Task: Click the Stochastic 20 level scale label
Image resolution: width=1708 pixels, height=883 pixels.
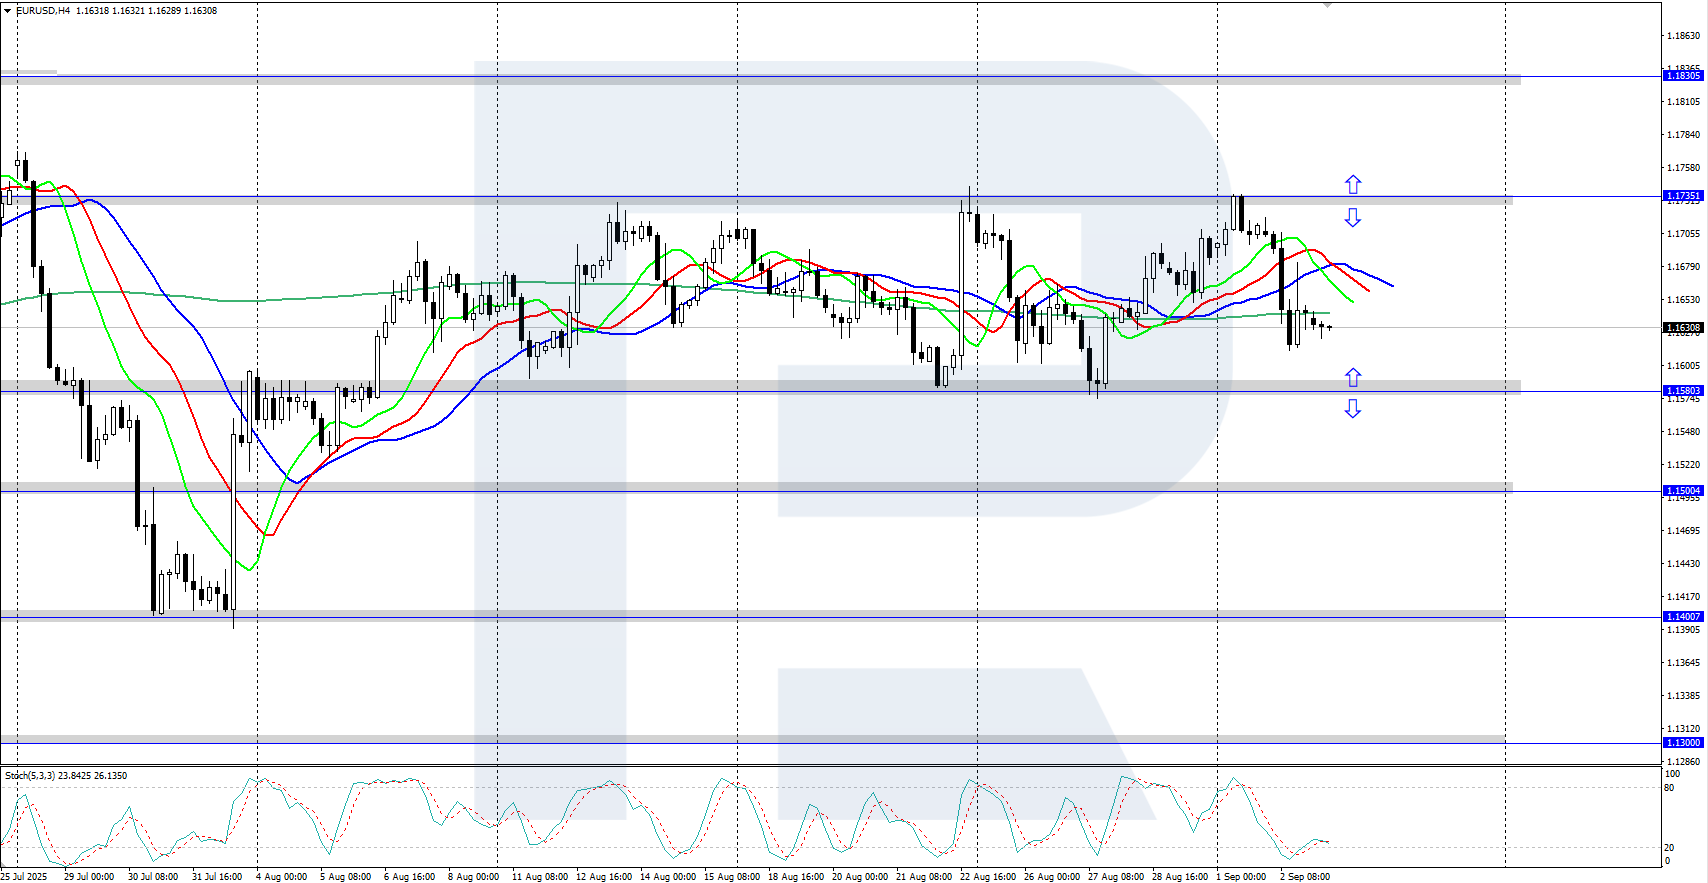Action: pos(1669,848)
